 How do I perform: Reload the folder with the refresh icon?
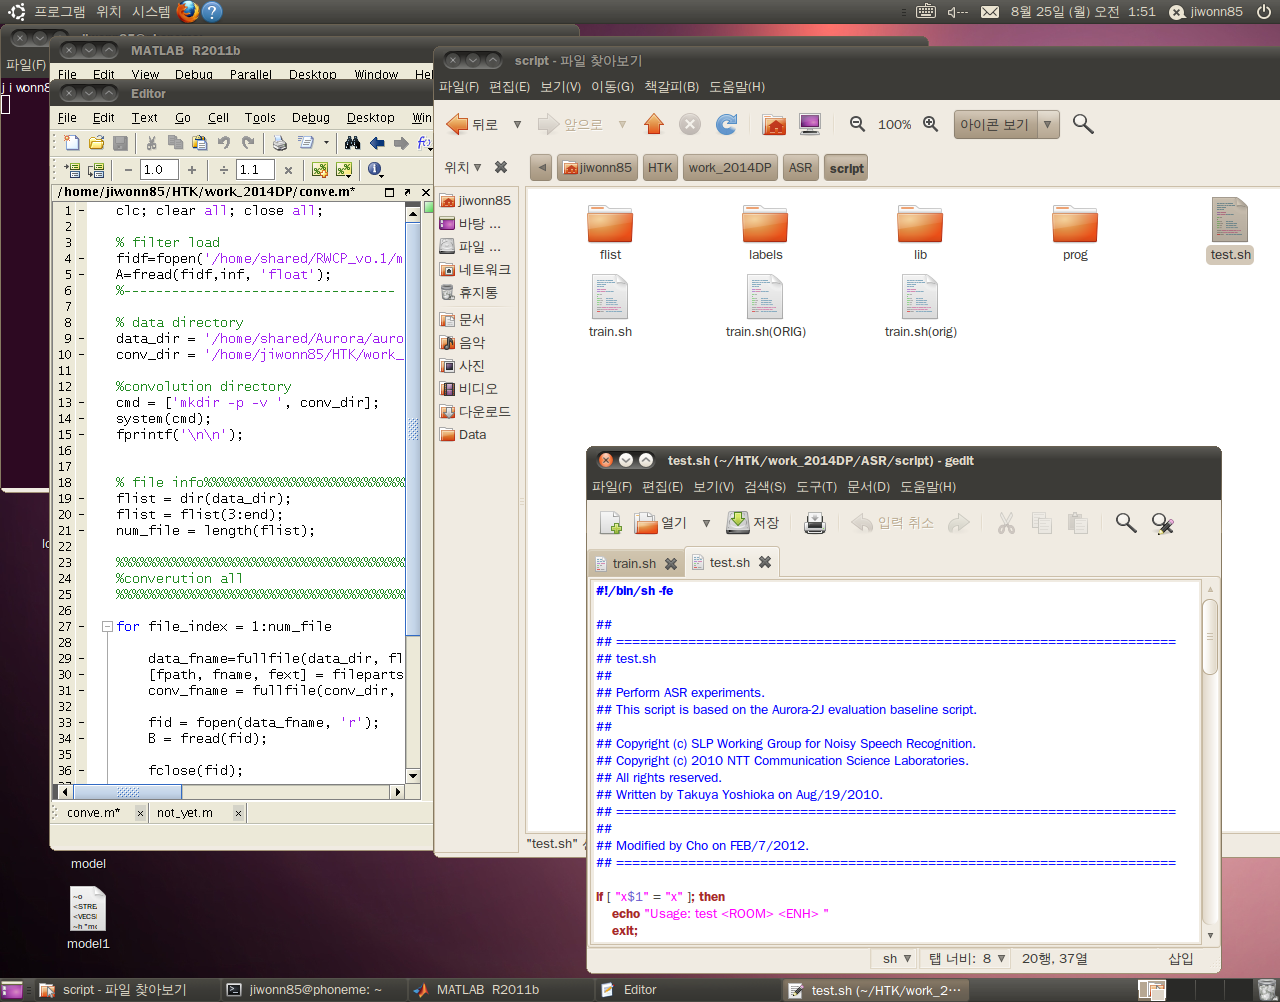727,124
